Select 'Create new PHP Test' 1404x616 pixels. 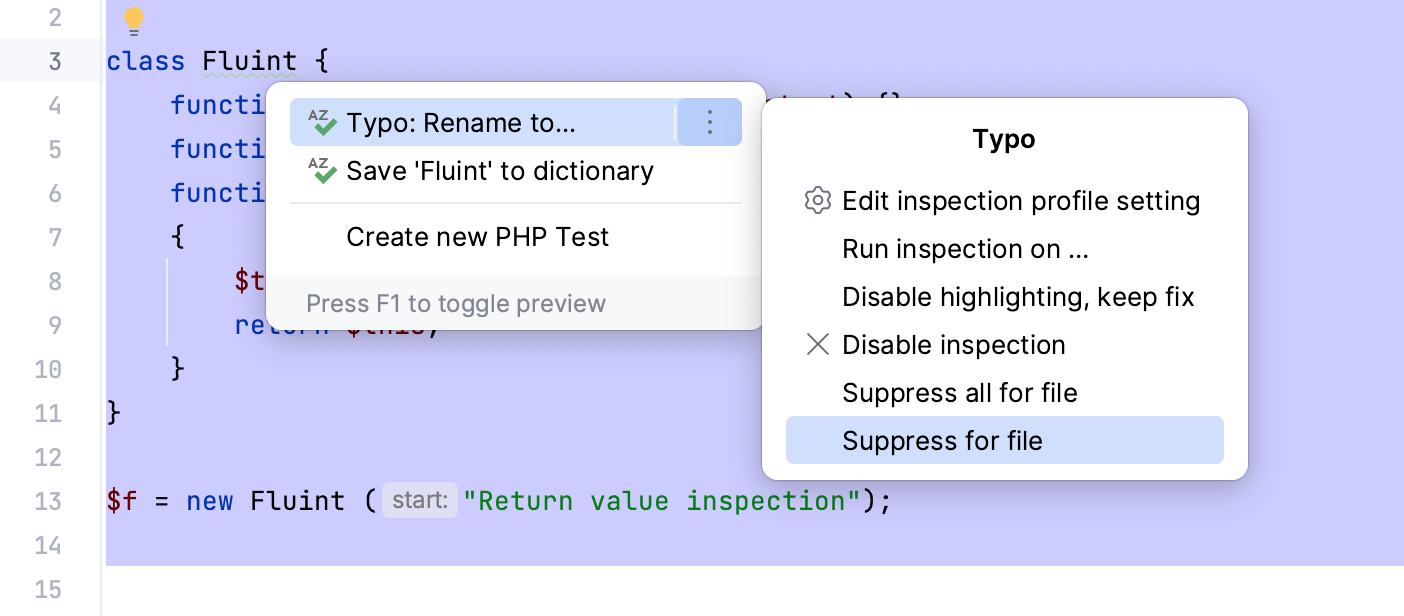tap(477, 237)
